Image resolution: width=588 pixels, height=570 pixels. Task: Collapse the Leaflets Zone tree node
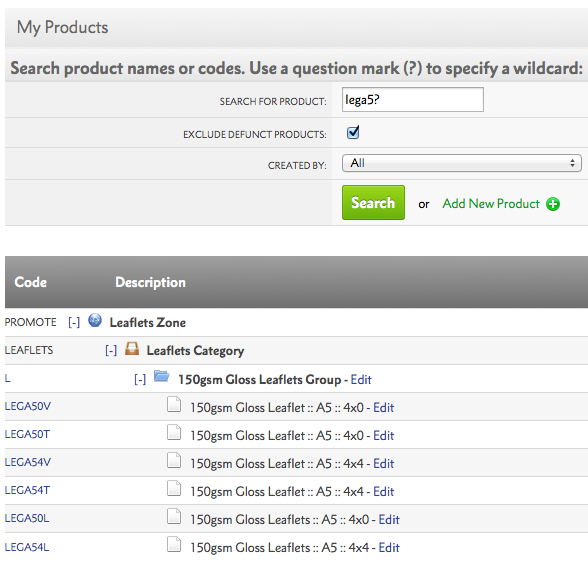(x=74, y=322)
